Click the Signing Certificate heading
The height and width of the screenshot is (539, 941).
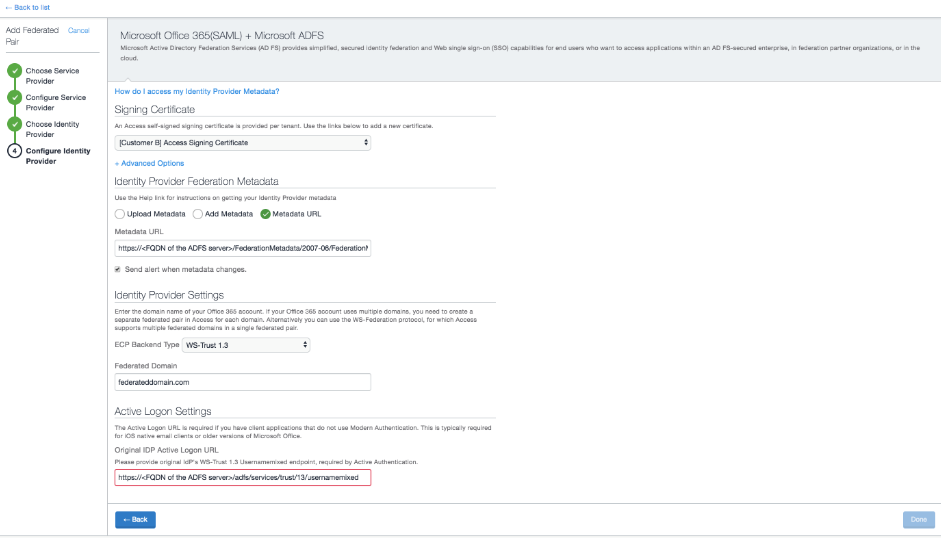tap(155, 109)
